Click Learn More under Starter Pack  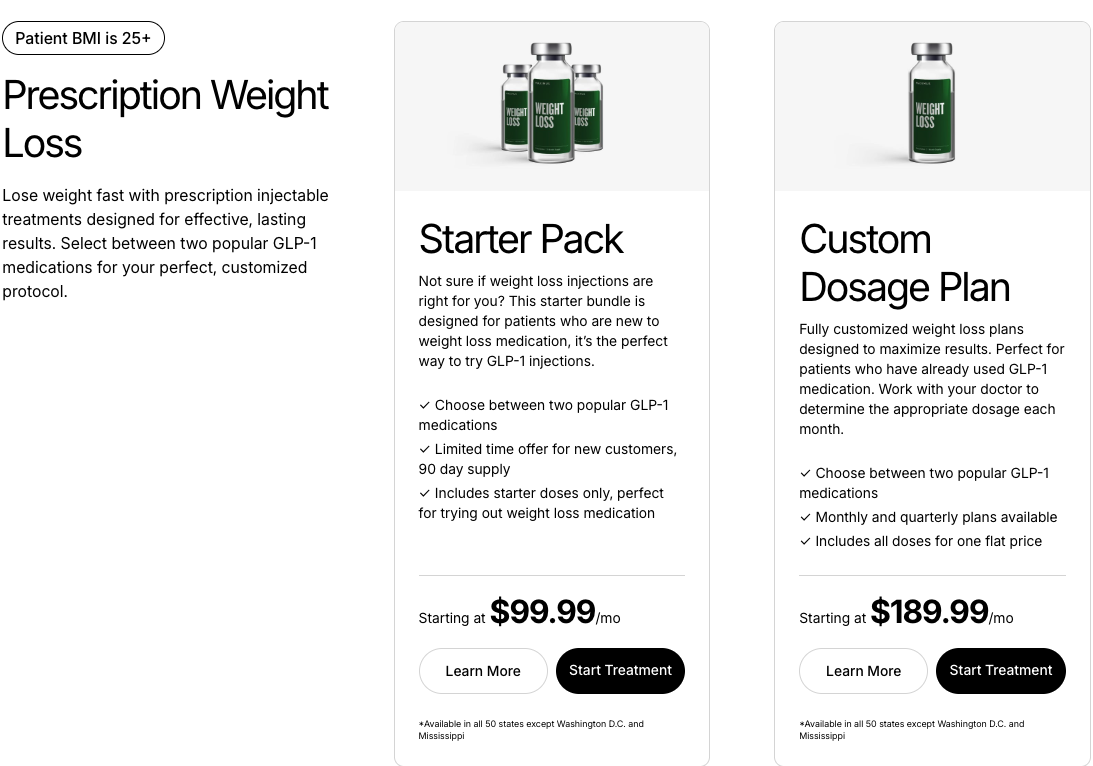coord(483,671)
